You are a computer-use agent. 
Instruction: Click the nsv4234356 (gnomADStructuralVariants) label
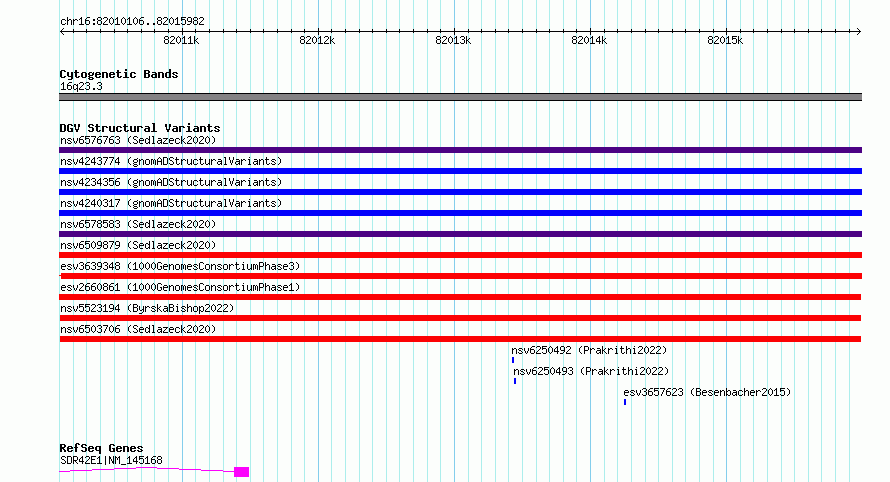click(171, 182)
